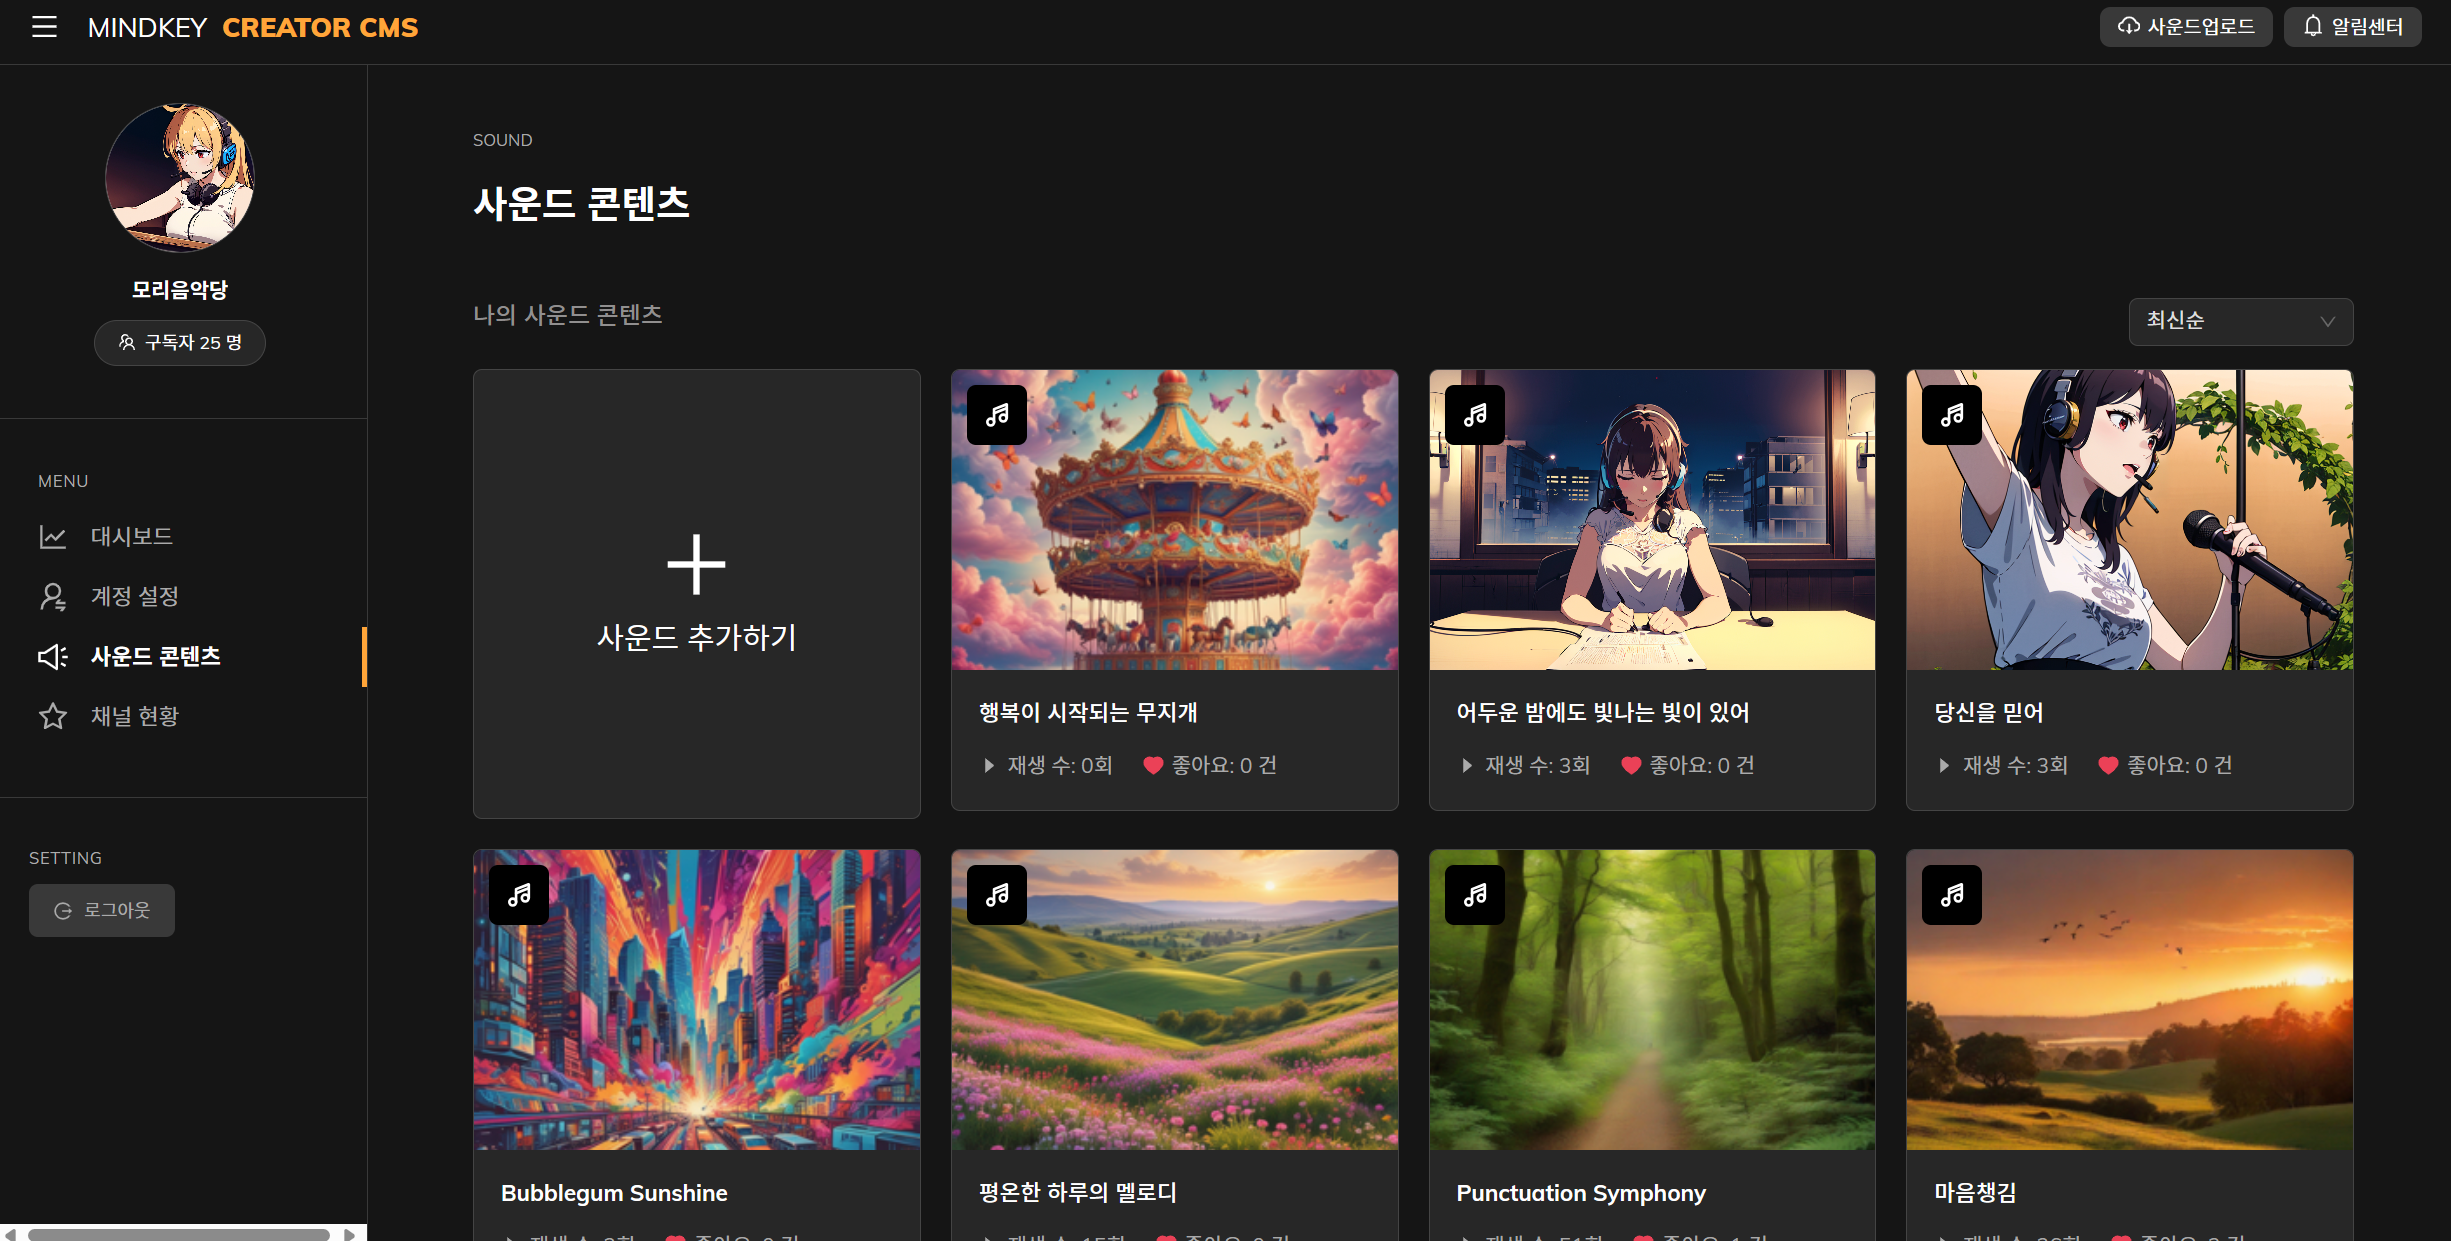Image resolution: width=2451 pixels, height=1241 pixels.
Task: Click the chevron arrow in sort box
Action: pos(2327,321)
